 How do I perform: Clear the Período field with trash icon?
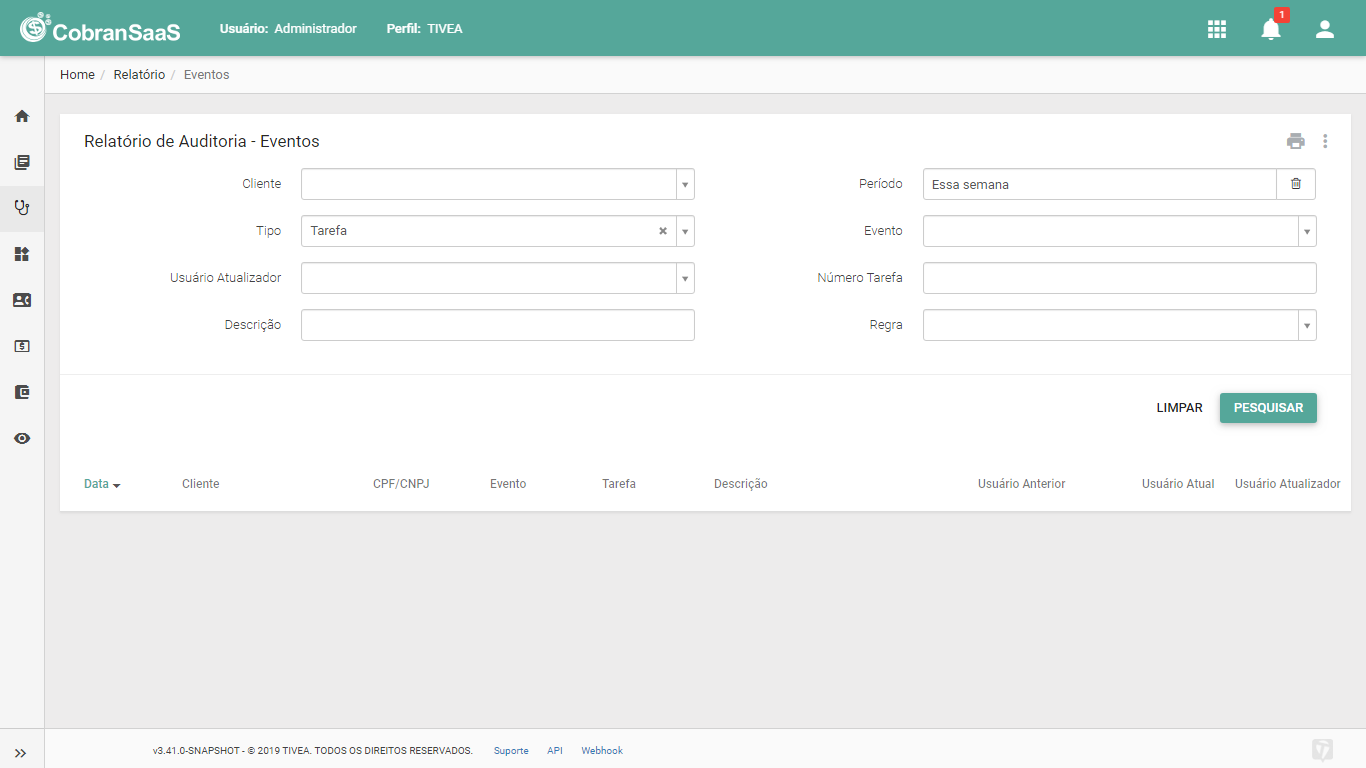point(1296,184)
